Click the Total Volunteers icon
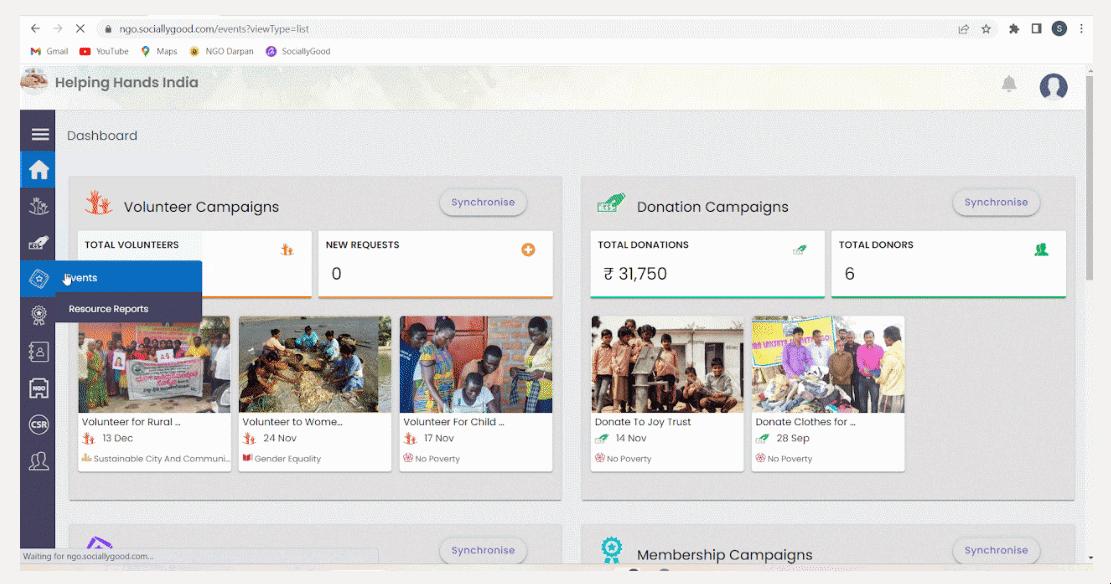The width and height of the screenshot is (1111, 584). tap(287, 249)
